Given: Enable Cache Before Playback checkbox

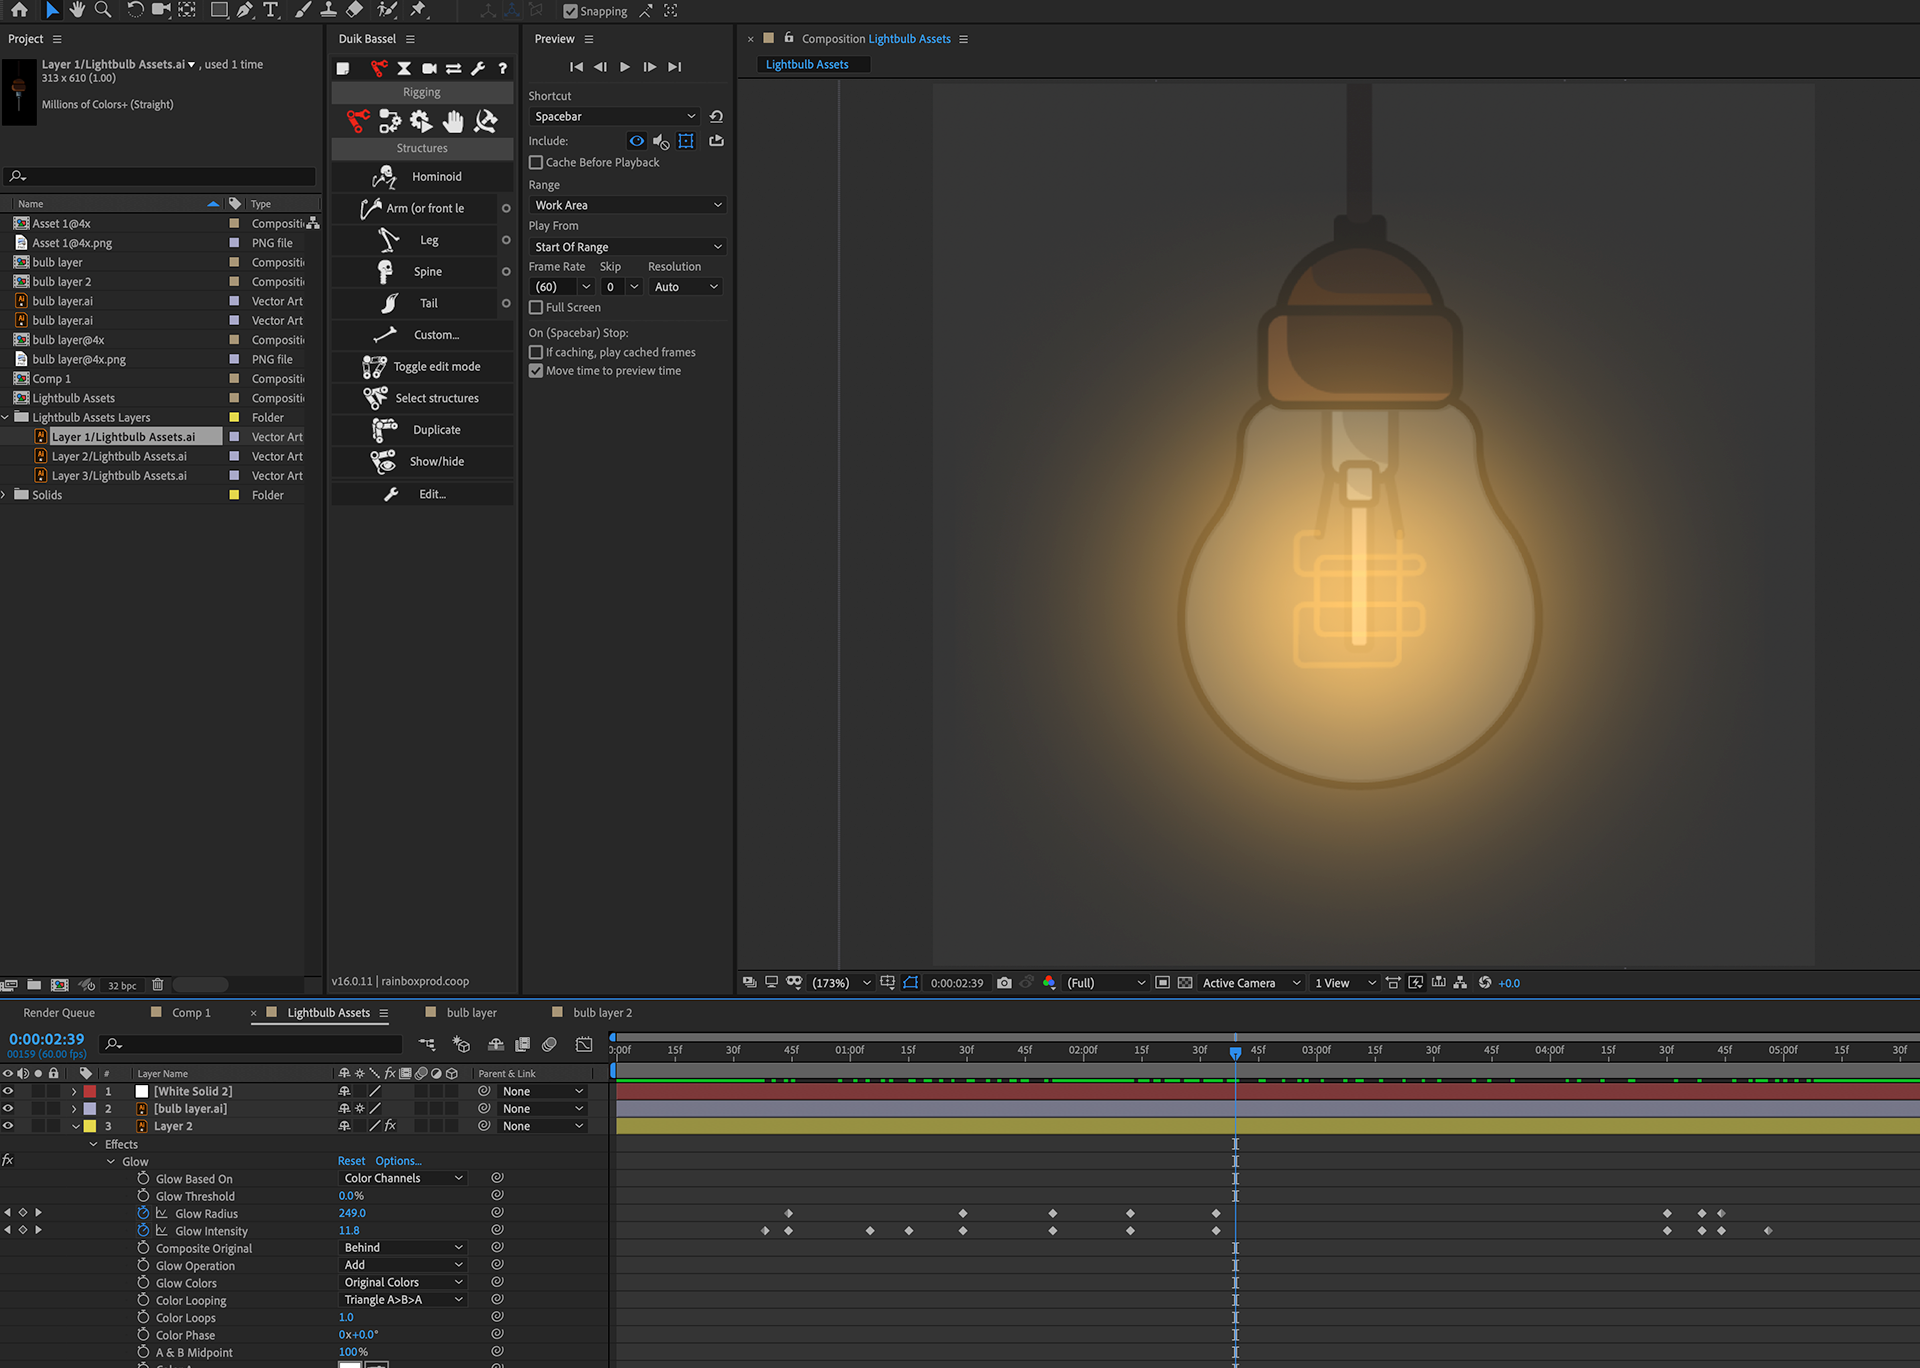Looking at the screenshot, I should click(x=536, y=163).
